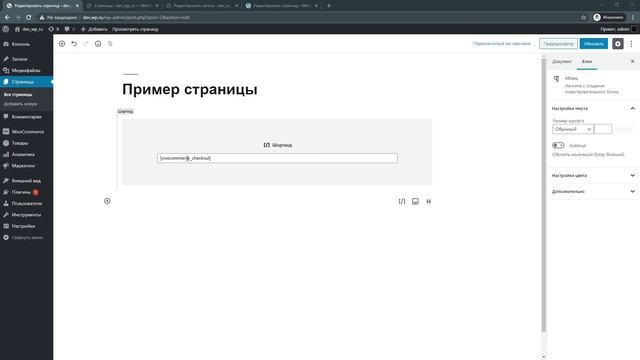Insert a shortcode block shortcut icon

coord(402,201)
